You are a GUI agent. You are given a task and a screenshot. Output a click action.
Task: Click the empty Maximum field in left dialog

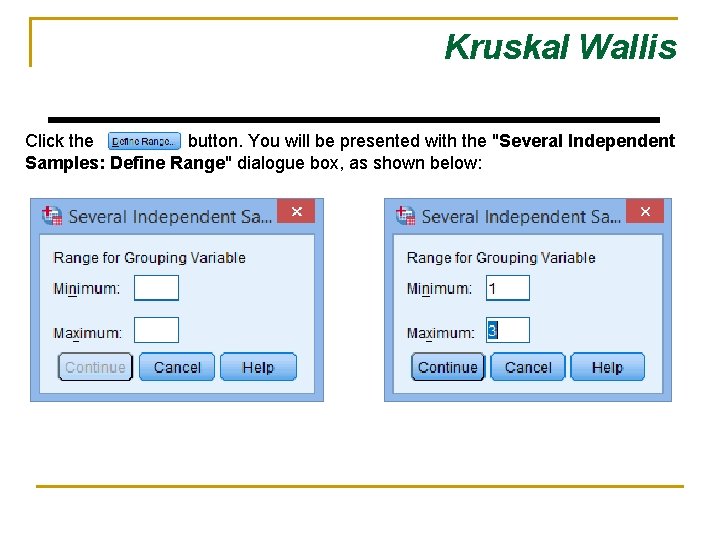tap(156, 330)
